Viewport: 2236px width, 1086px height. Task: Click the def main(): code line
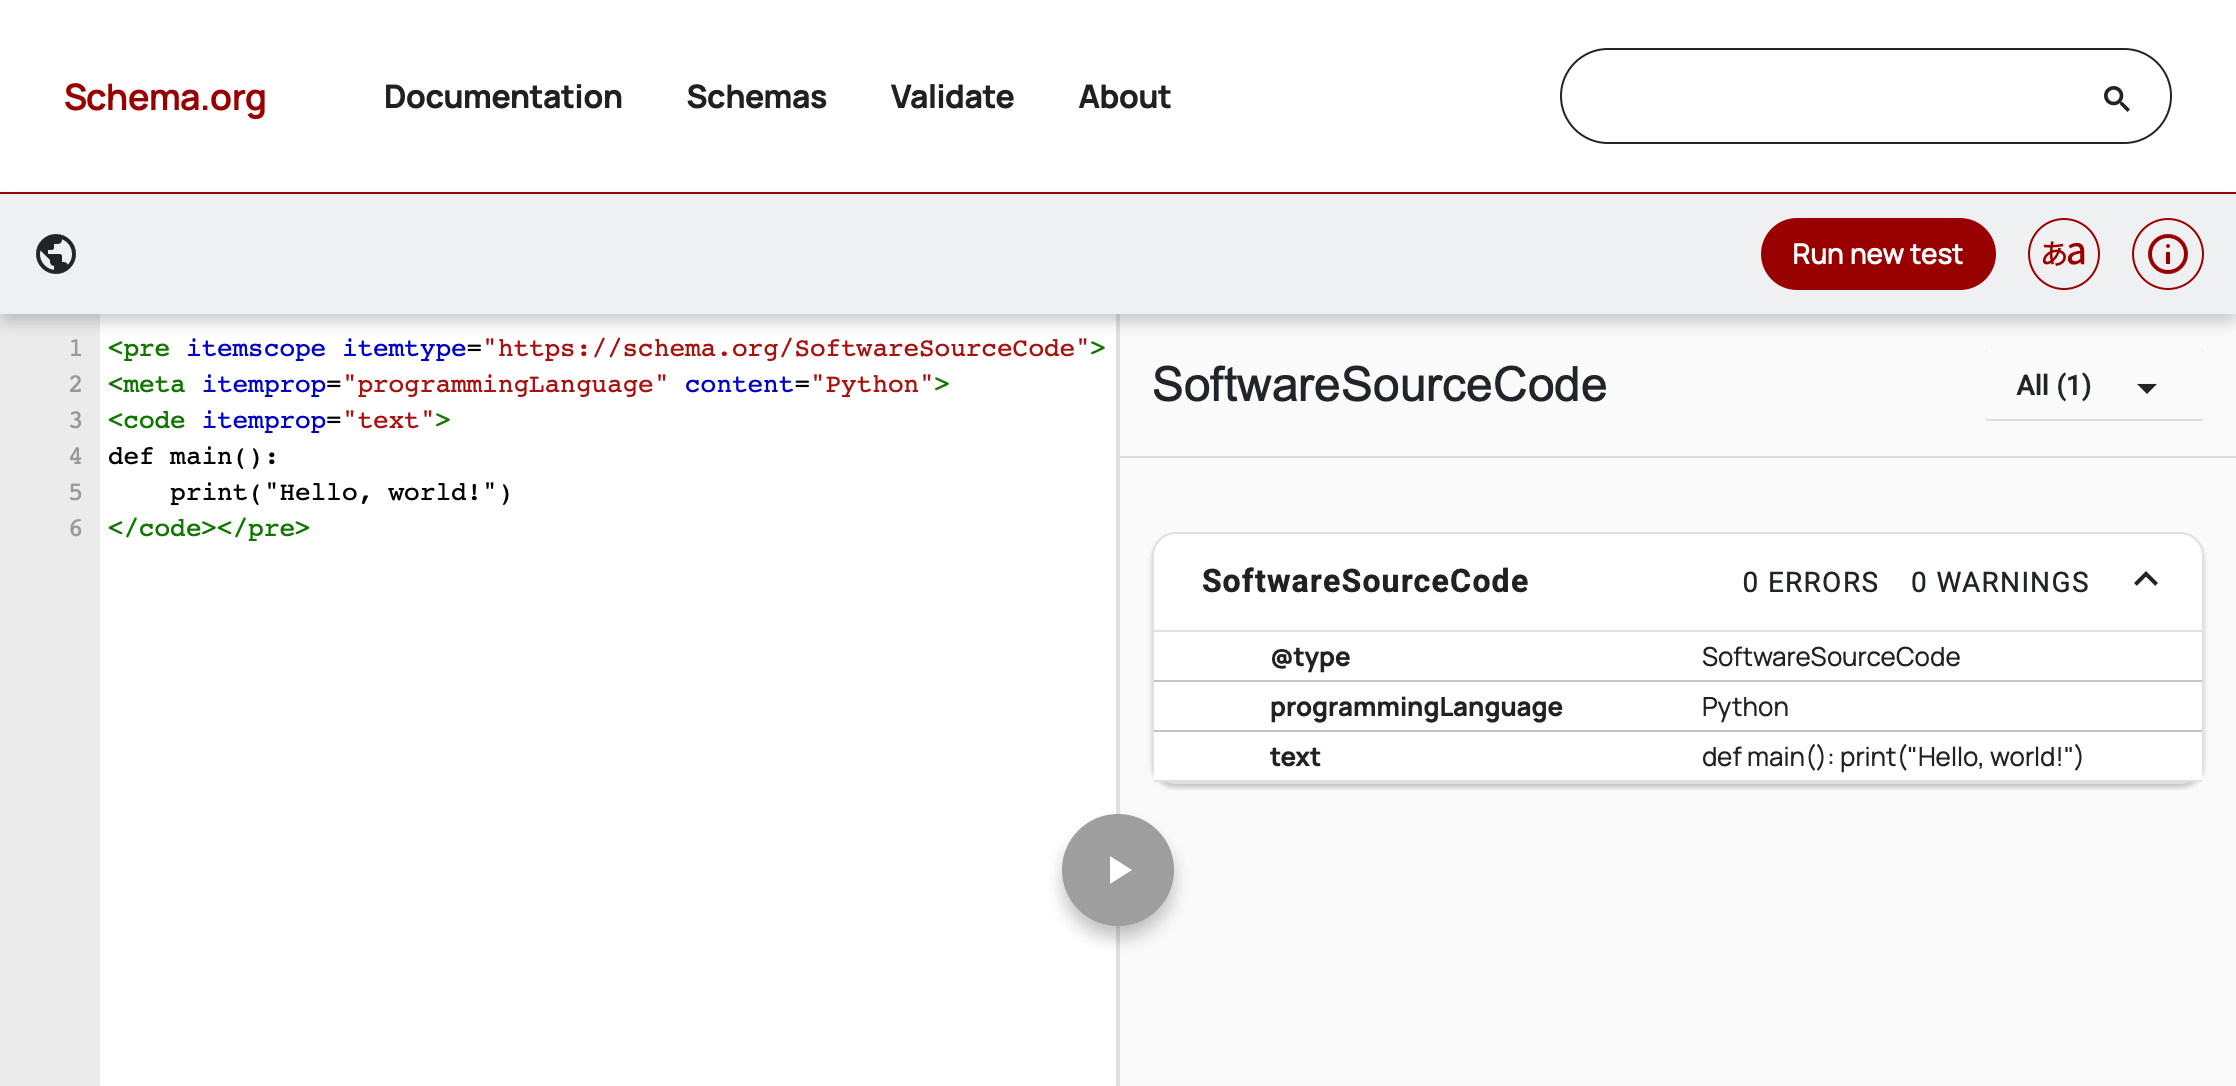(193, 456)
